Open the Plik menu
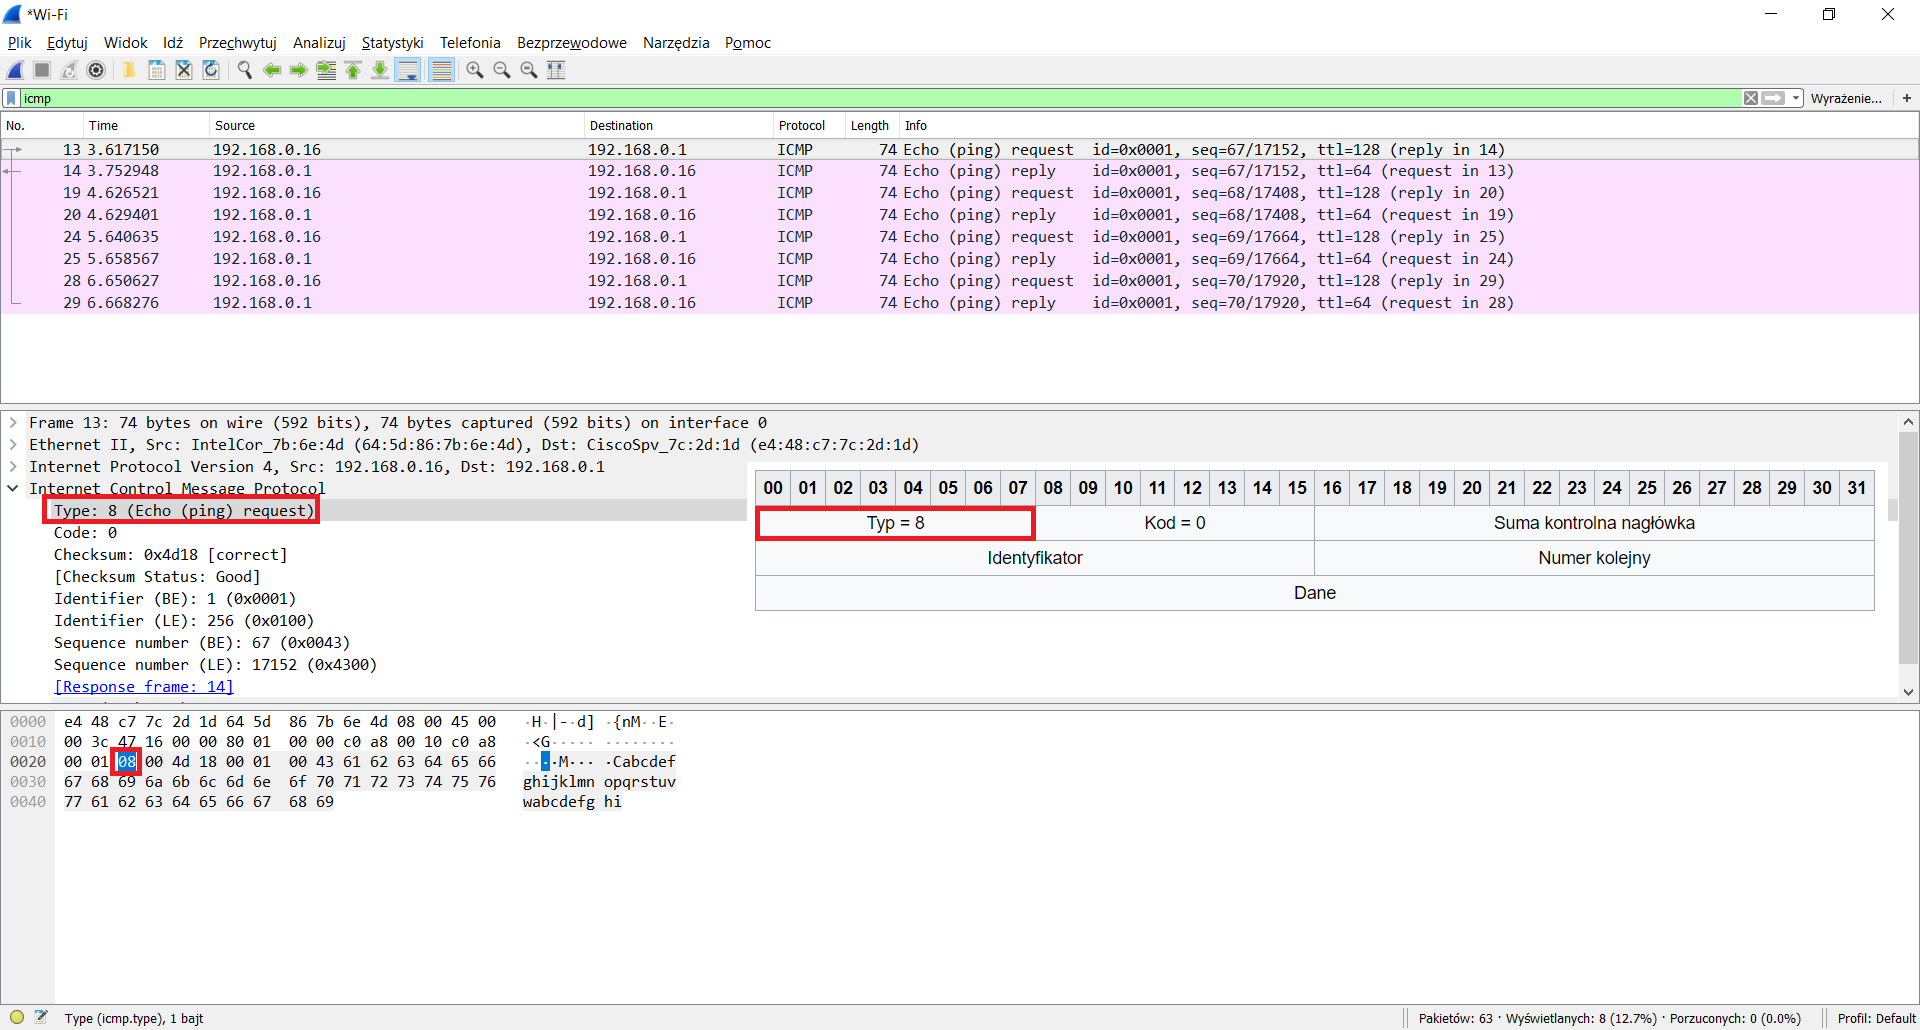Viewport: 1920px width, 1030px height. [19, 43]
